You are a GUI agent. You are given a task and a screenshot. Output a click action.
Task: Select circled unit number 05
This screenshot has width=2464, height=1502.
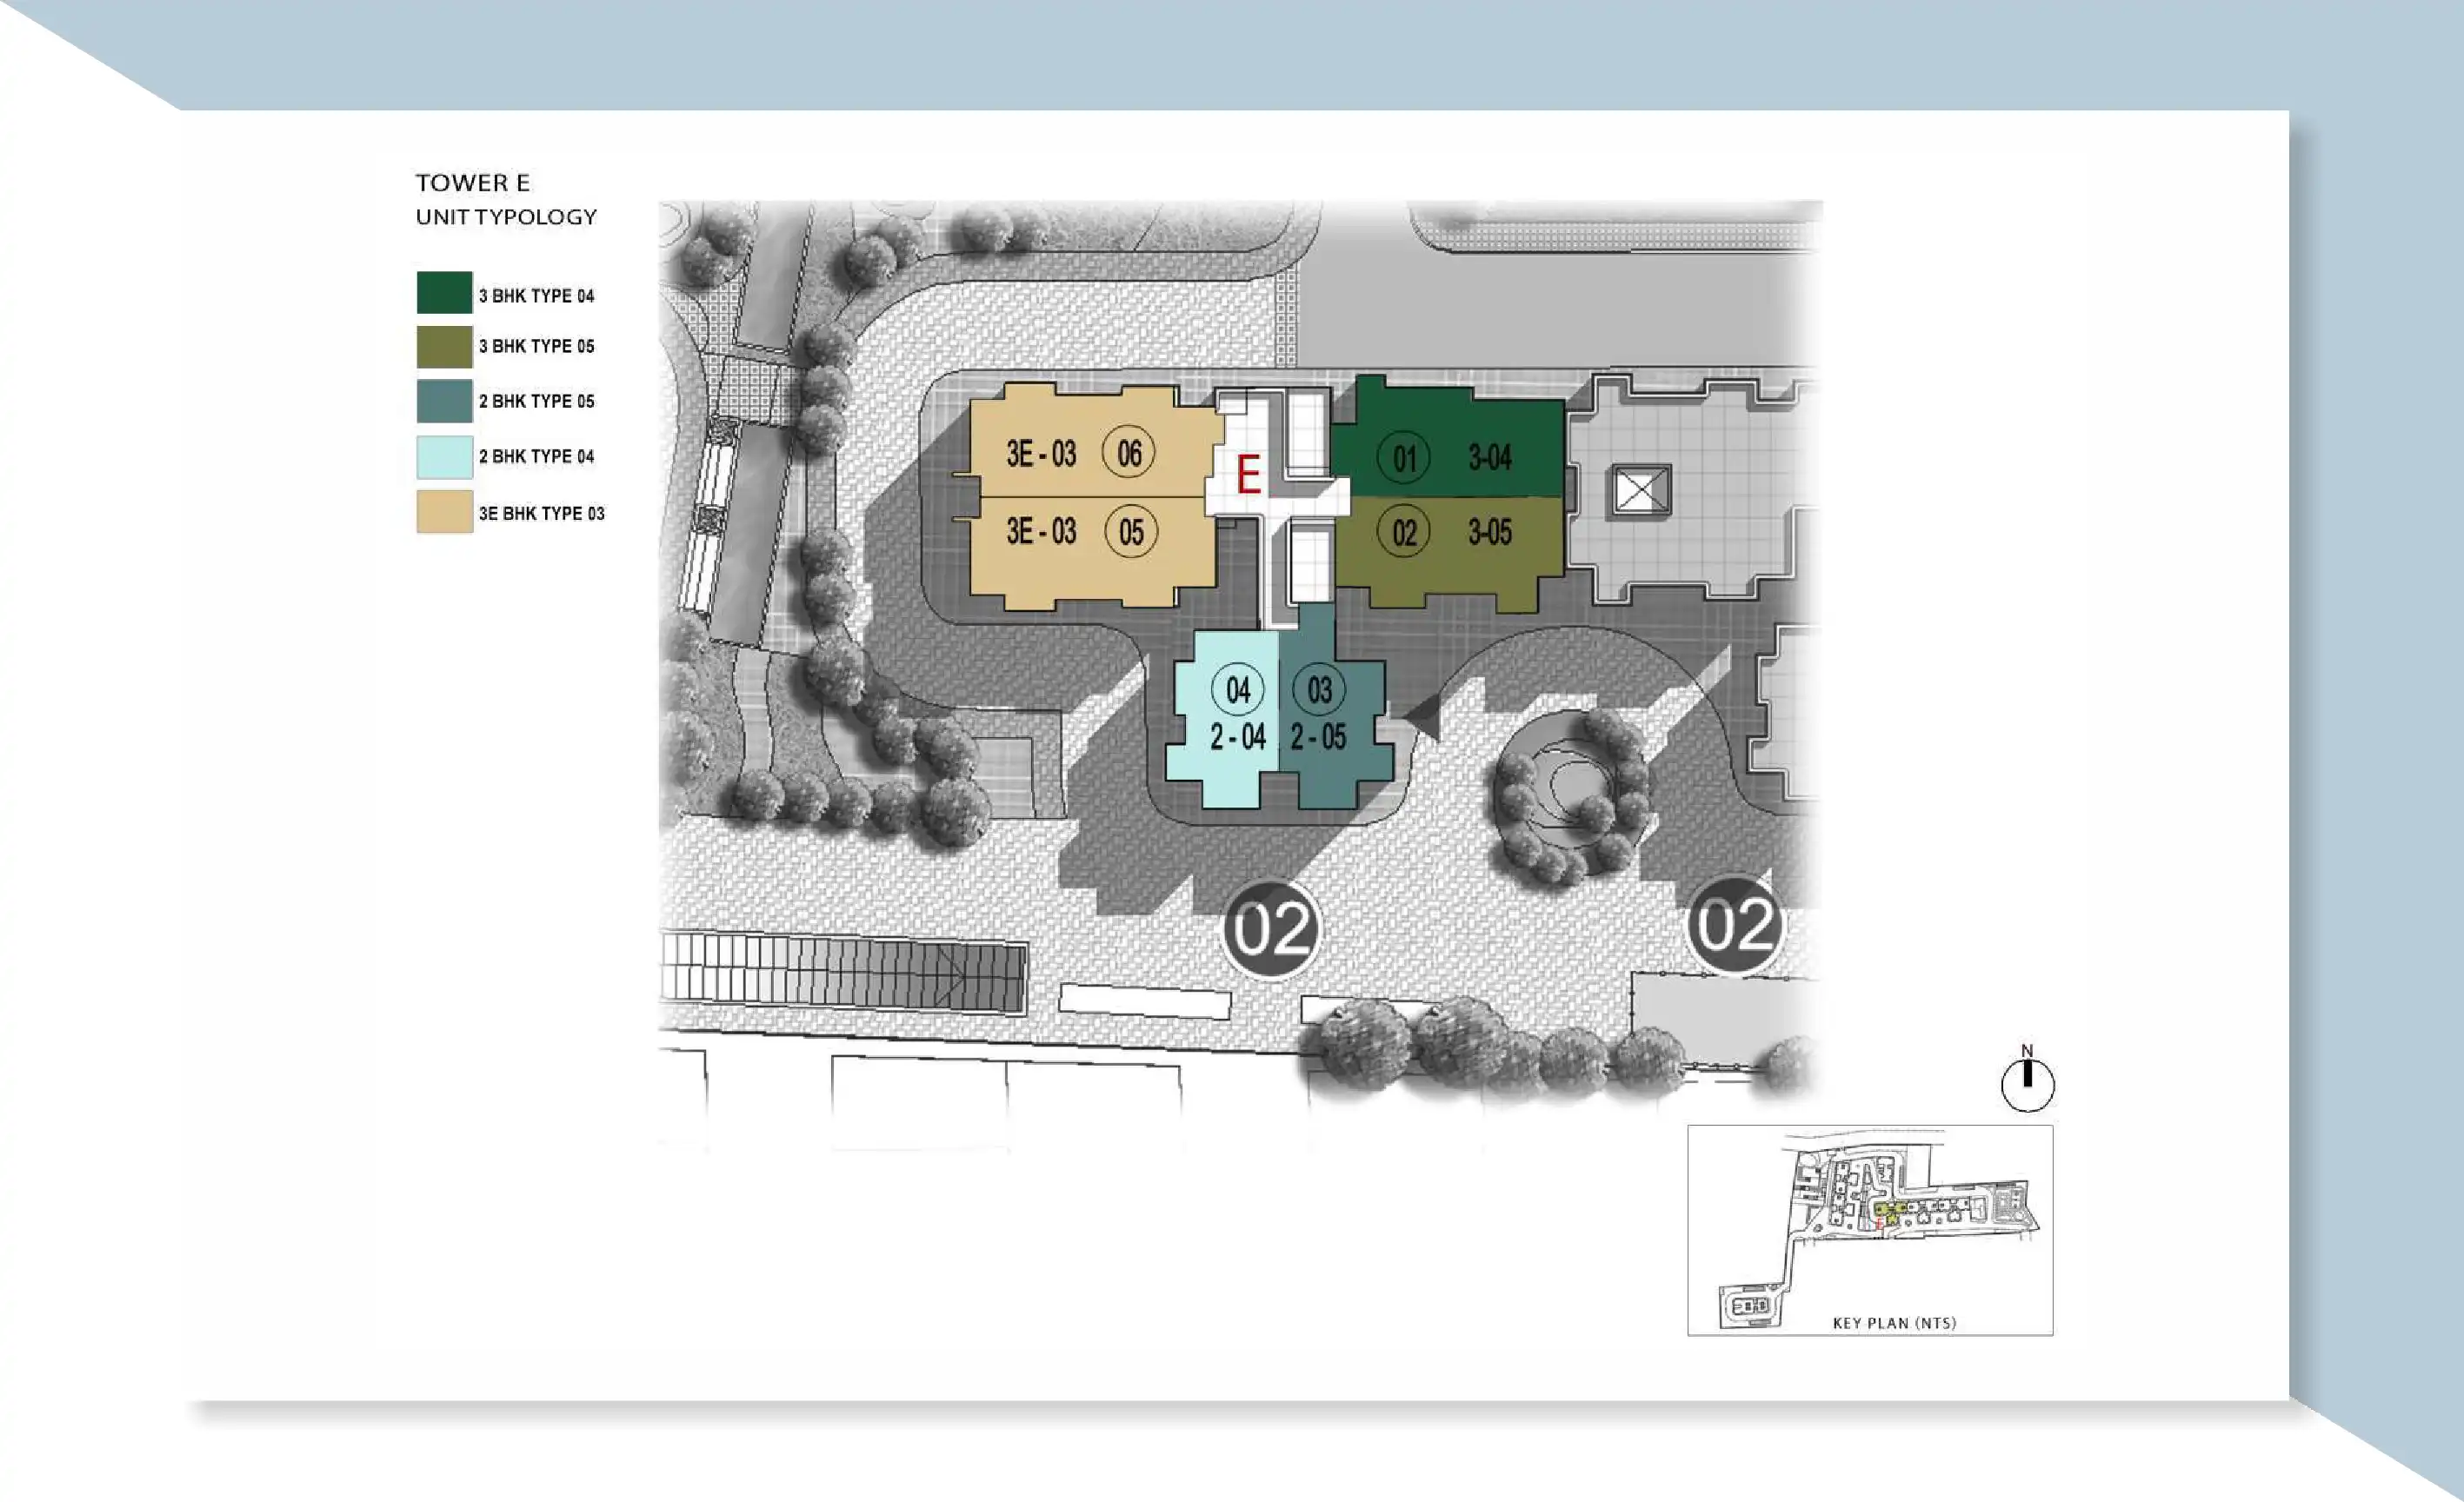(x=1130, y=531)
